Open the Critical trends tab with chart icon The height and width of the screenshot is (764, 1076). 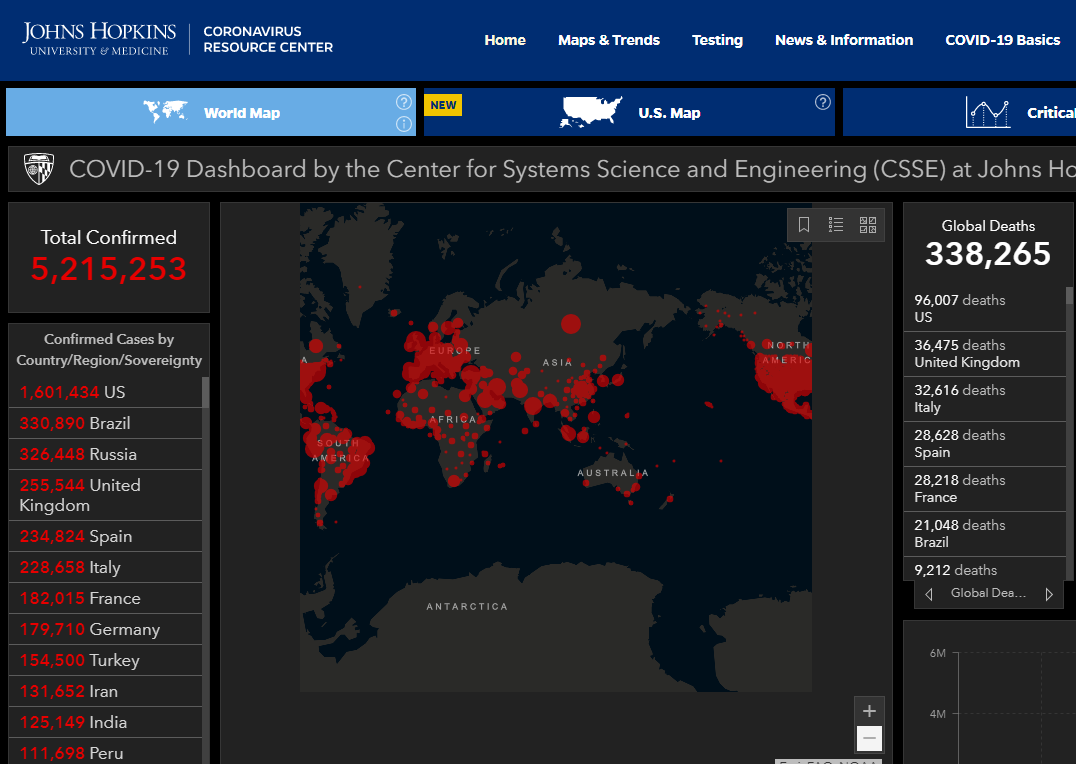click(x=959, y=112)
